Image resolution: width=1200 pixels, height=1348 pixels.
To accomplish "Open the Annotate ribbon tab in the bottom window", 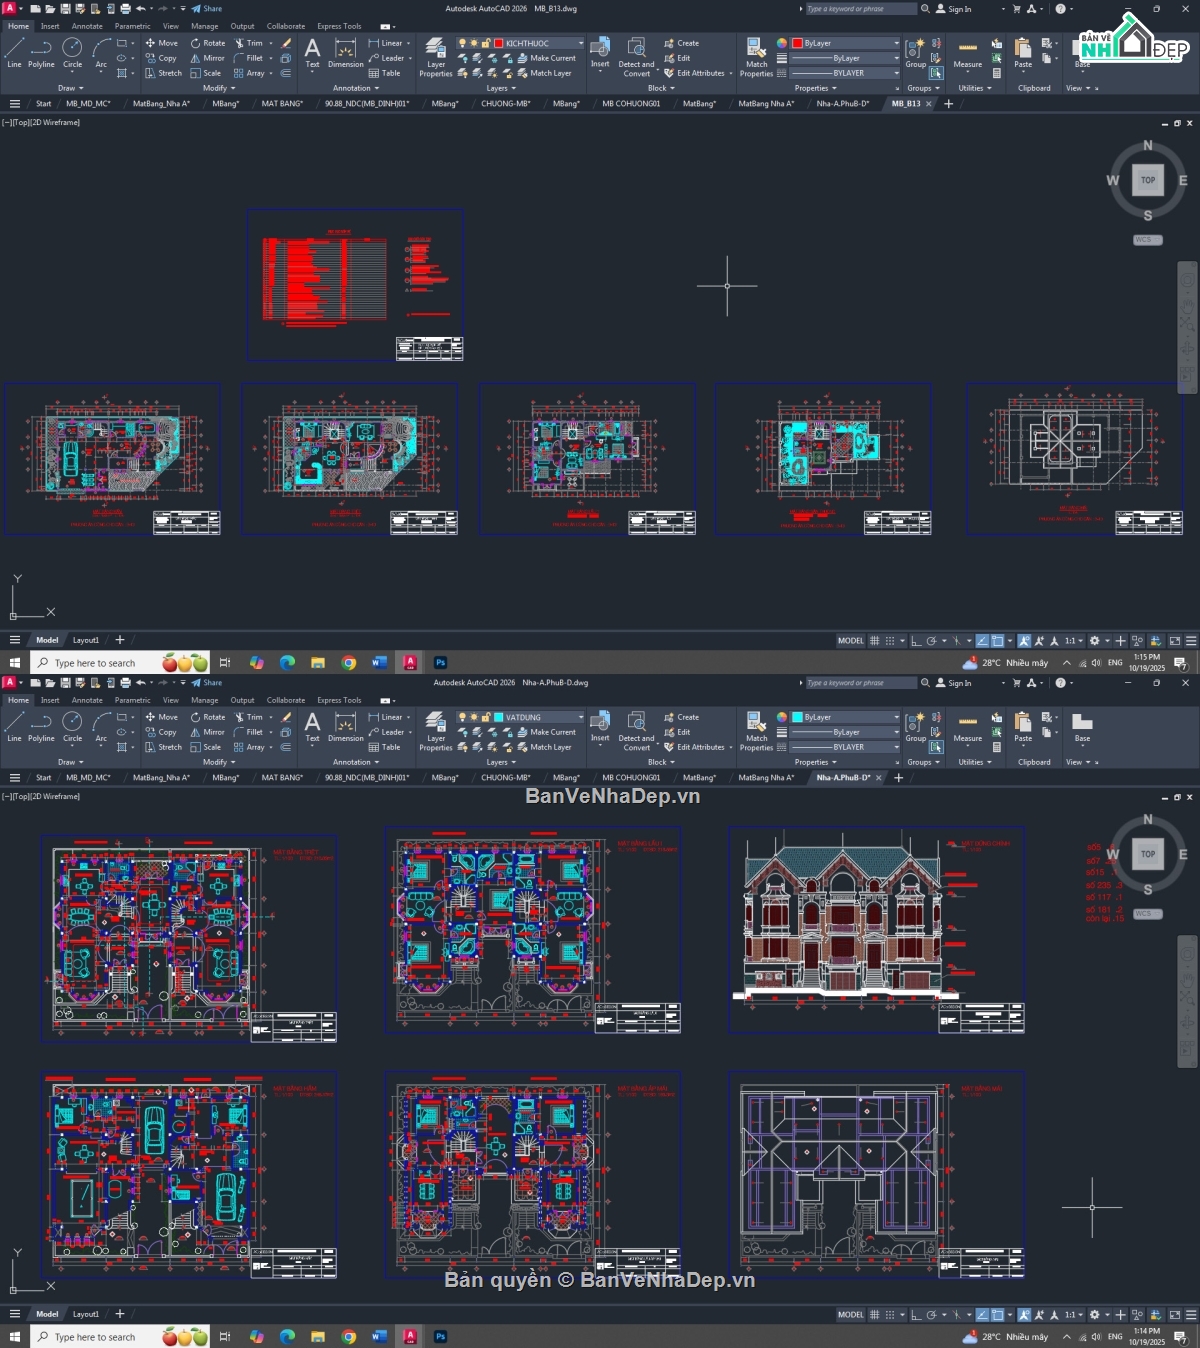I will [87, 700].
